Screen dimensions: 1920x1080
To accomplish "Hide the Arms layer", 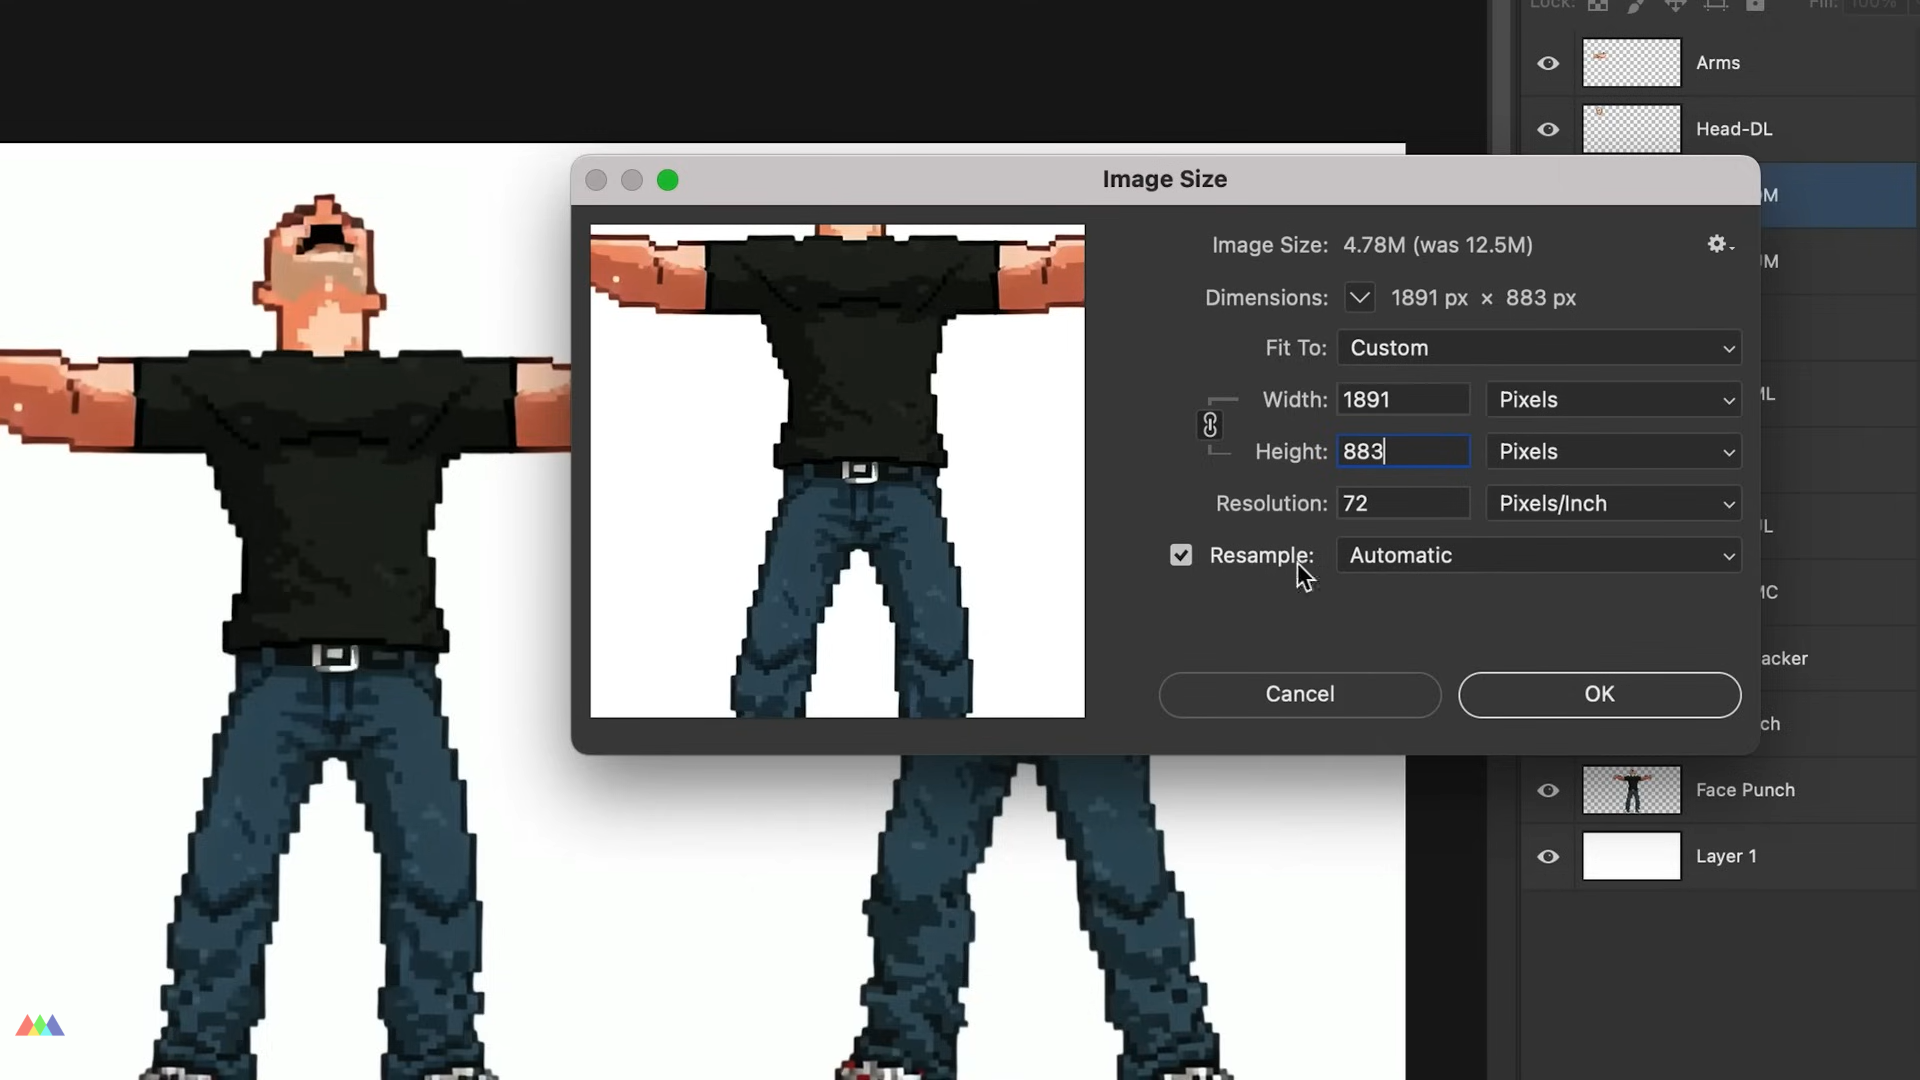I will [1548, 63].
